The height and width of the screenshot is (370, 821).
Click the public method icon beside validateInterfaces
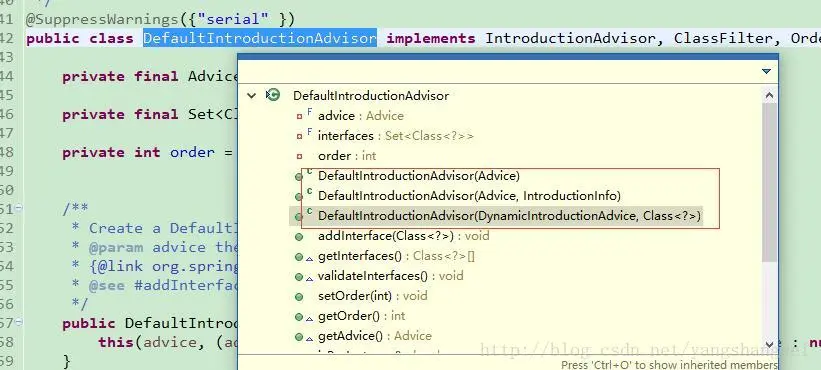(299, 277)
